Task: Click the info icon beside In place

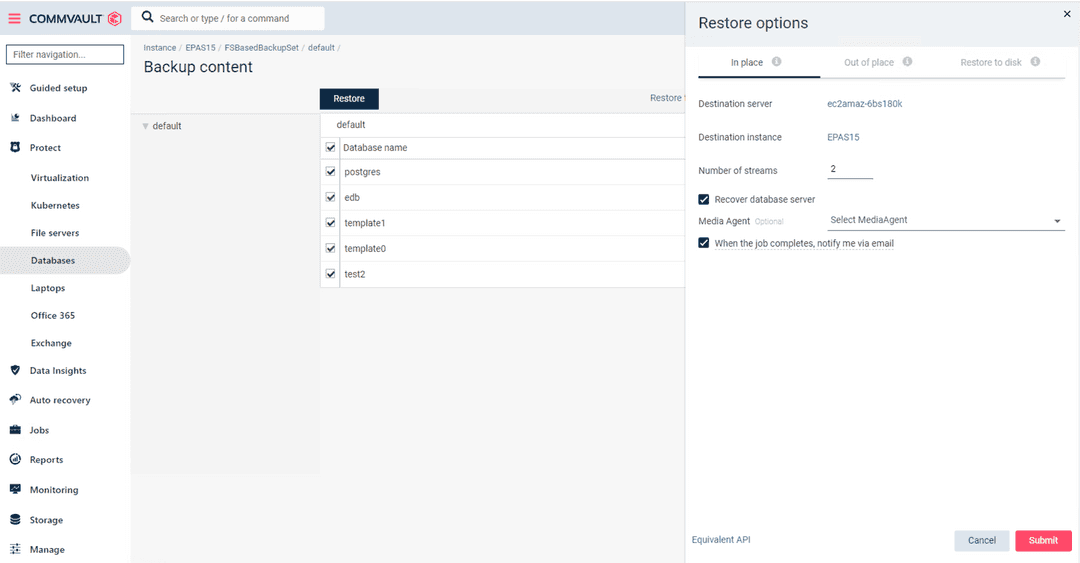Action: [777, 62]
